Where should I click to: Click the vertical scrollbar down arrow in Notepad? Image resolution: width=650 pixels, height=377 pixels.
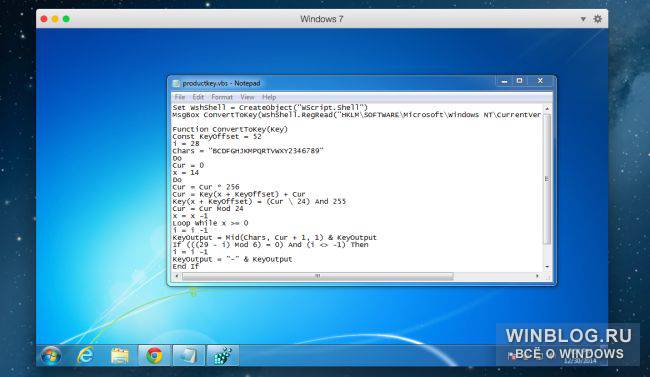tap(547, 267)
